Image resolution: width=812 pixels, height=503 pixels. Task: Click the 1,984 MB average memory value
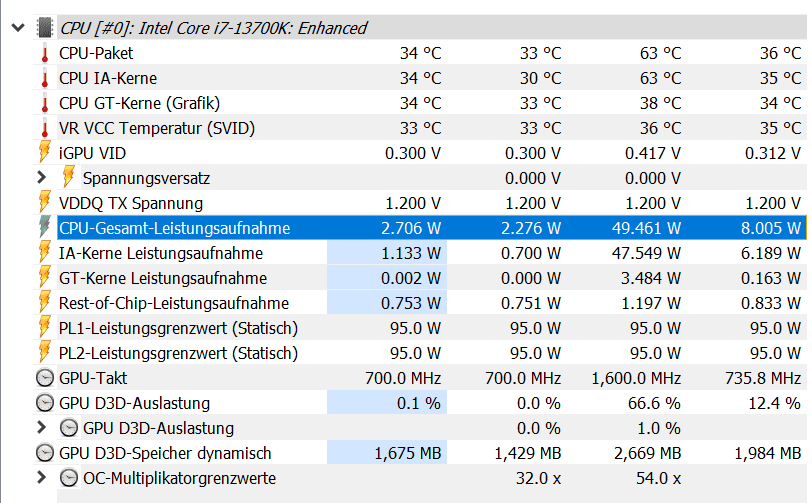768,453
